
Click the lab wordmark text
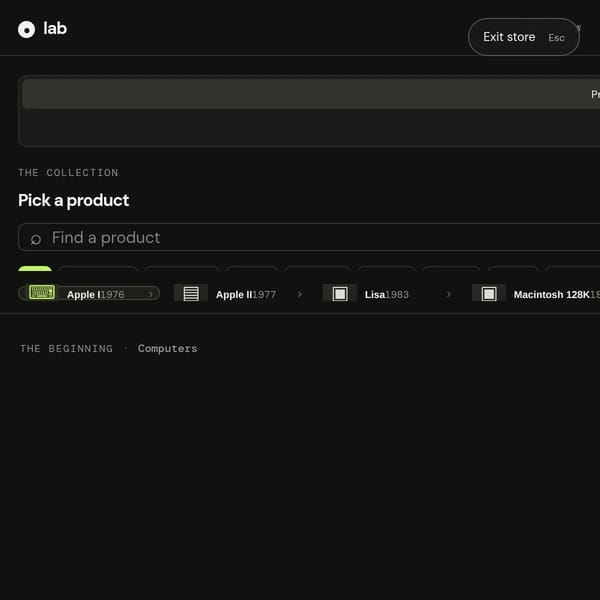tap(55, 28)
